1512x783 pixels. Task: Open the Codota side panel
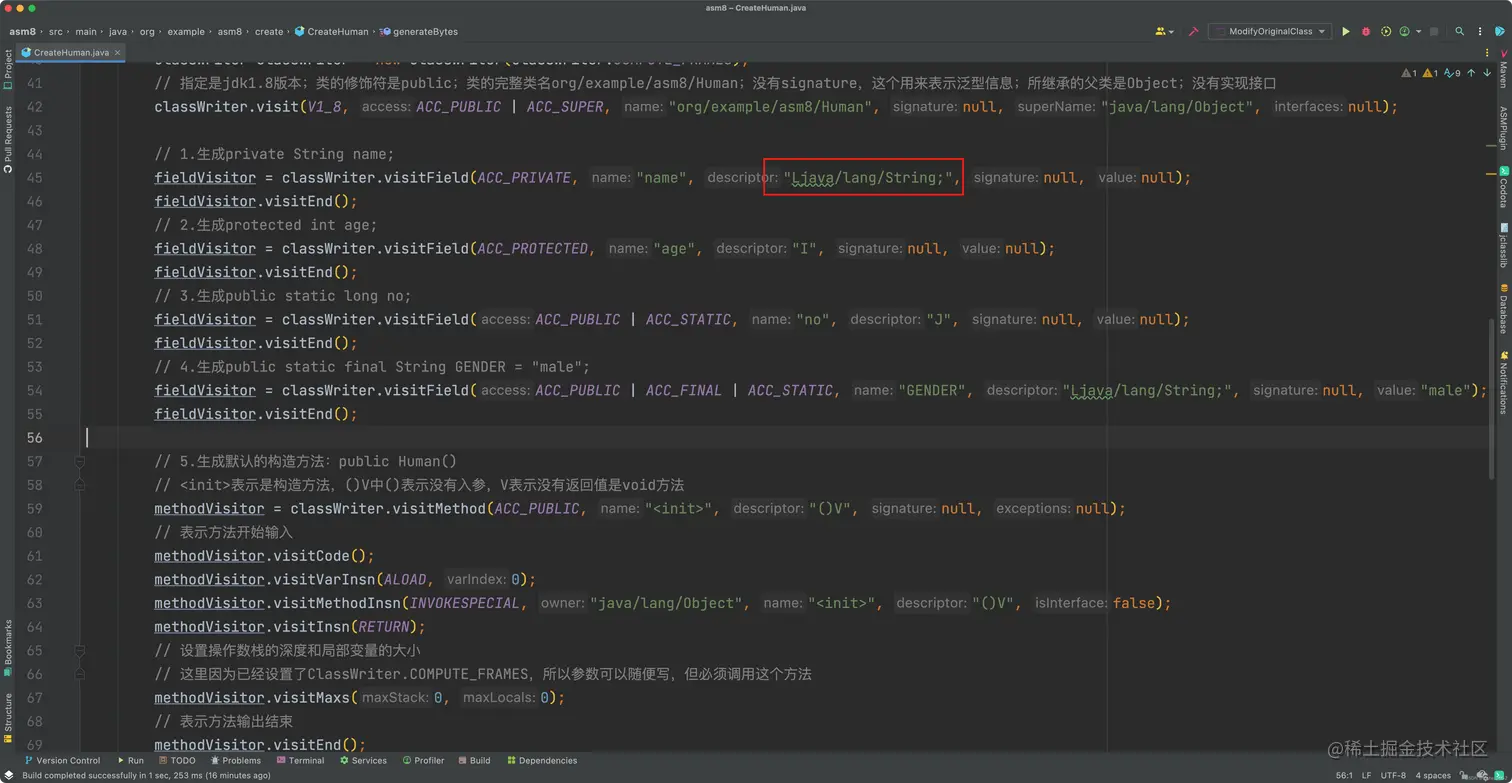(x=1502, y=188)
